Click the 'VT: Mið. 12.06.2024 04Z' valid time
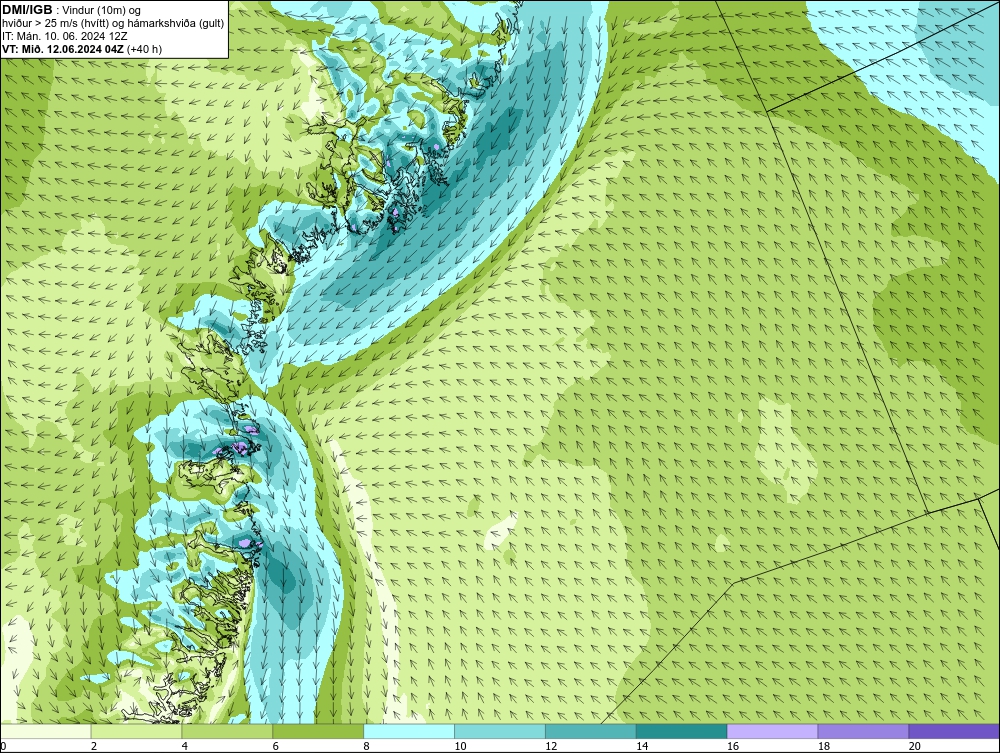Viewport: 1000px width, 753px height. click(x=63, y=49)
